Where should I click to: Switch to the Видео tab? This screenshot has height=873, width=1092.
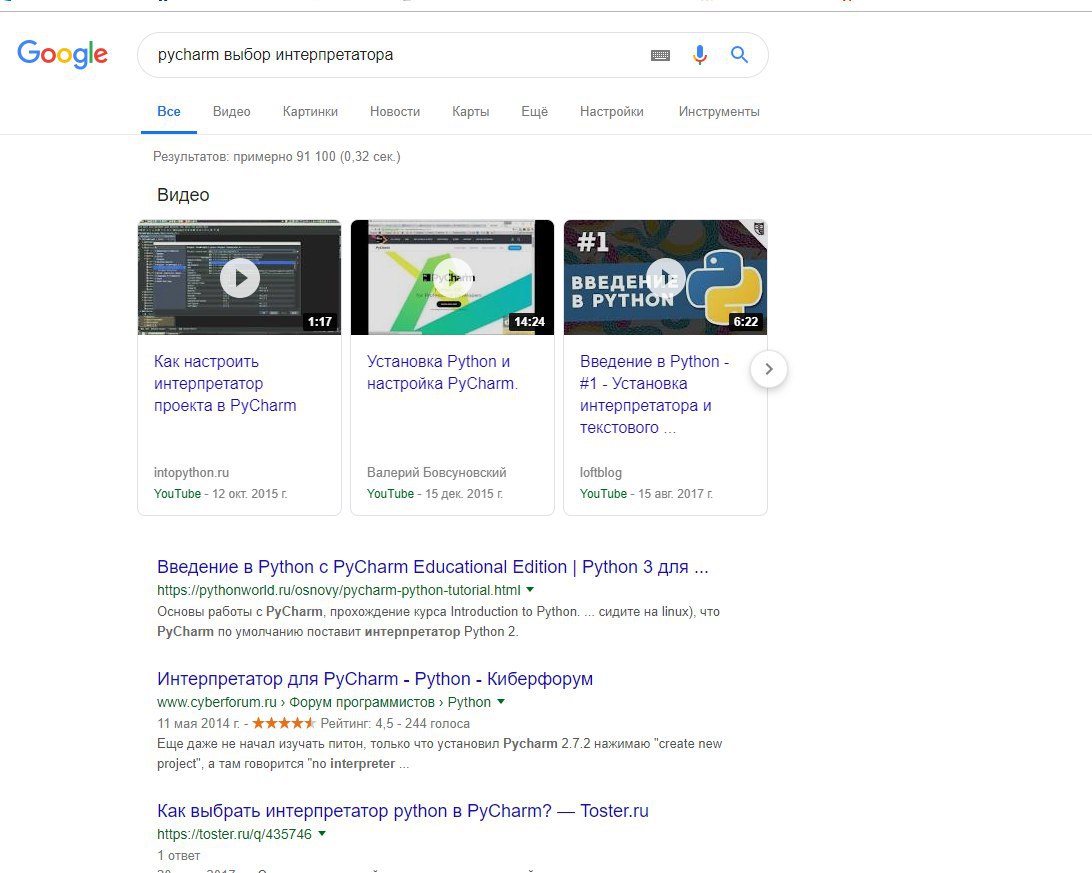[232, 111]
